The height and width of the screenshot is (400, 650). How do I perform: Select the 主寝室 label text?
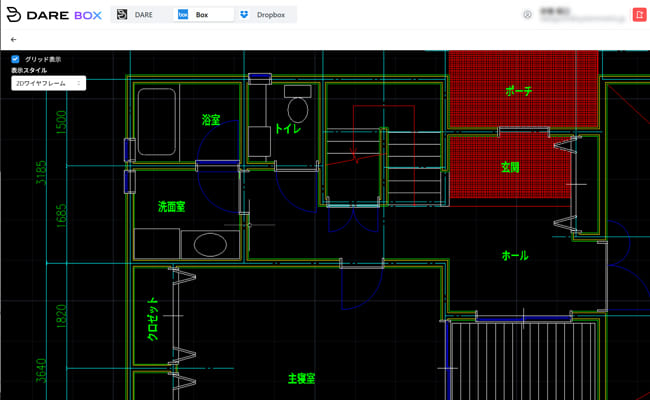[301, 379]
